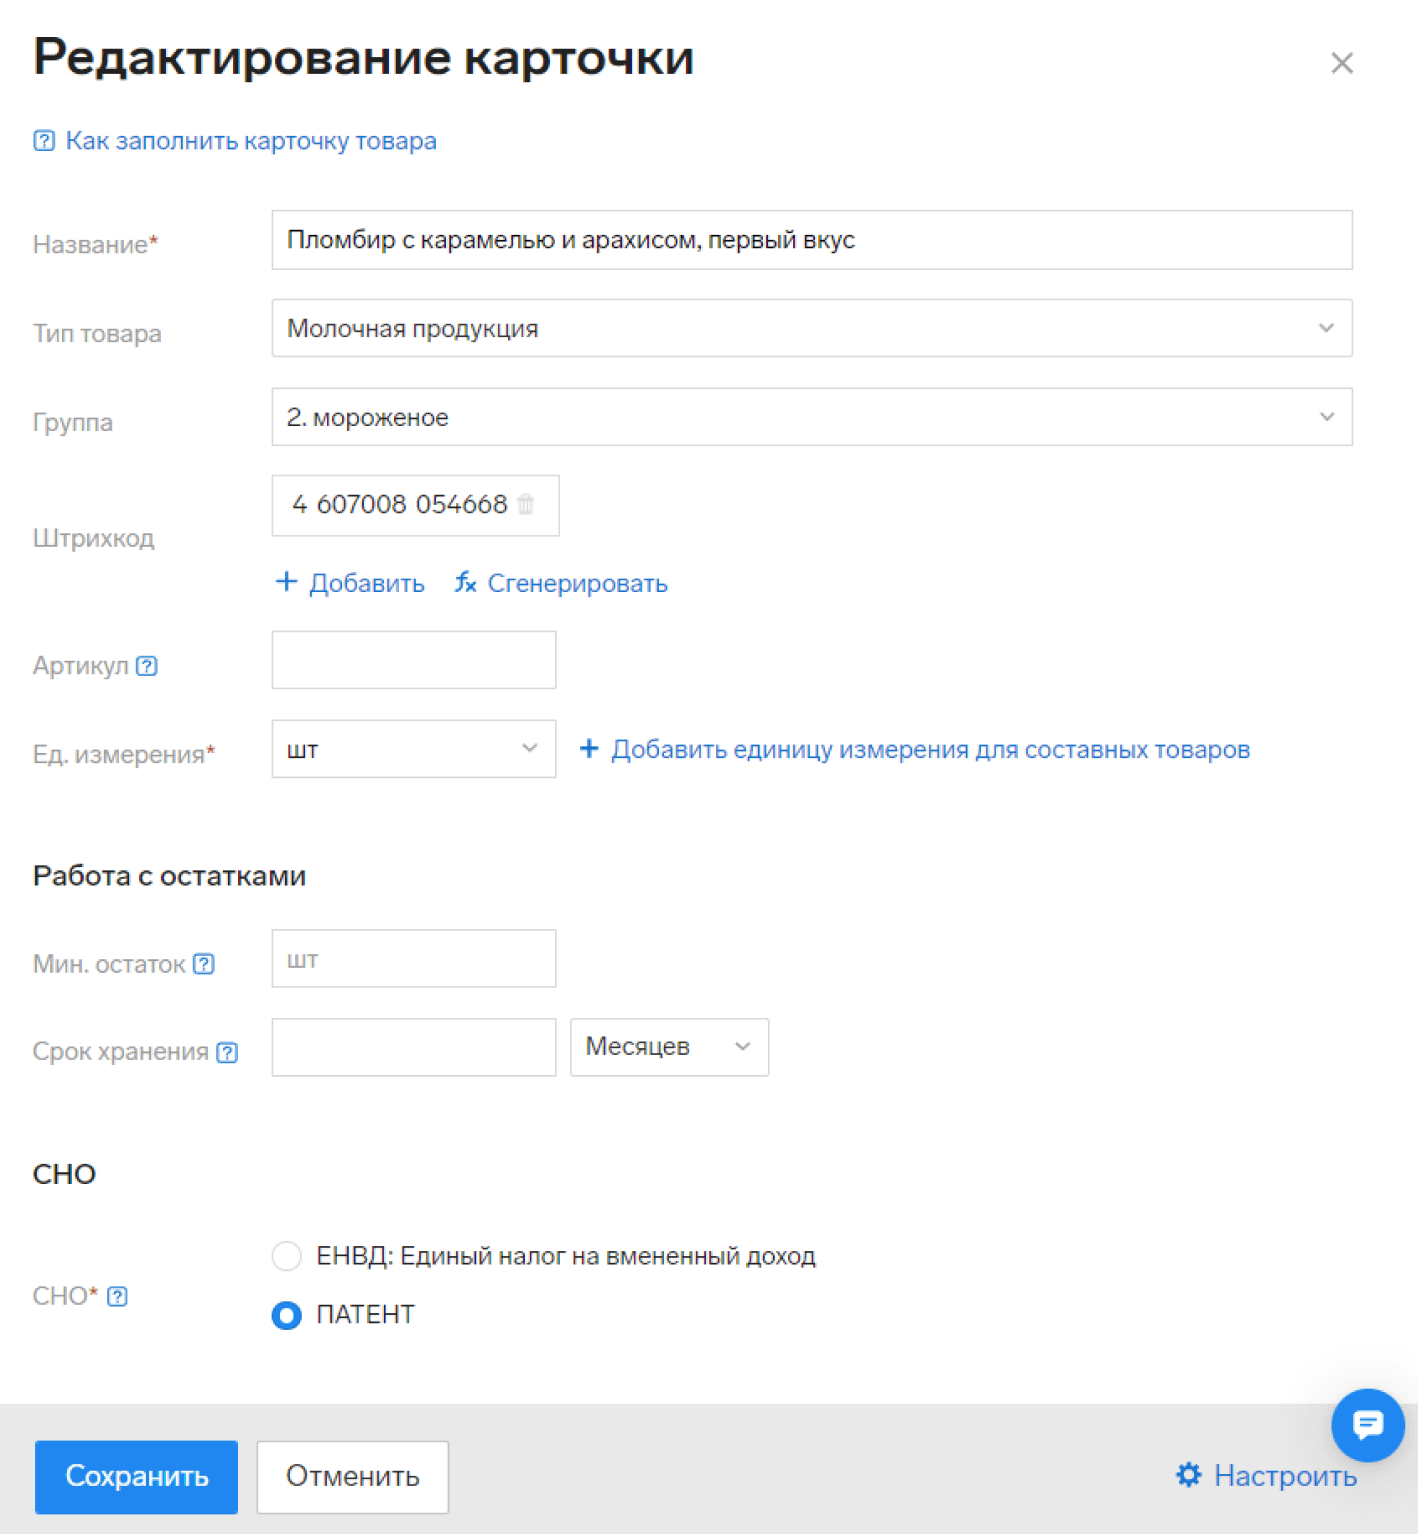Click 'Добавить единицу измерения для составных товаров'

930,749
